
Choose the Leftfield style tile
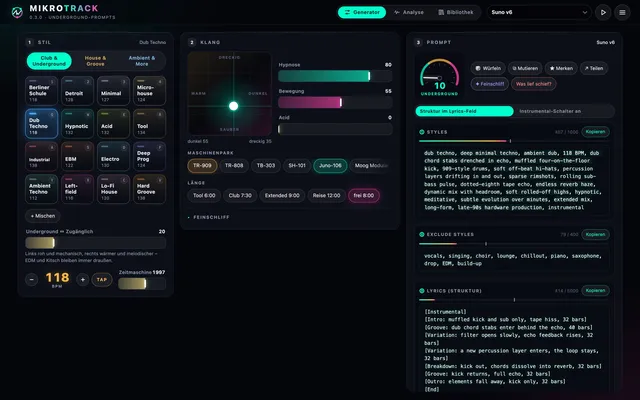pos(77,189)
